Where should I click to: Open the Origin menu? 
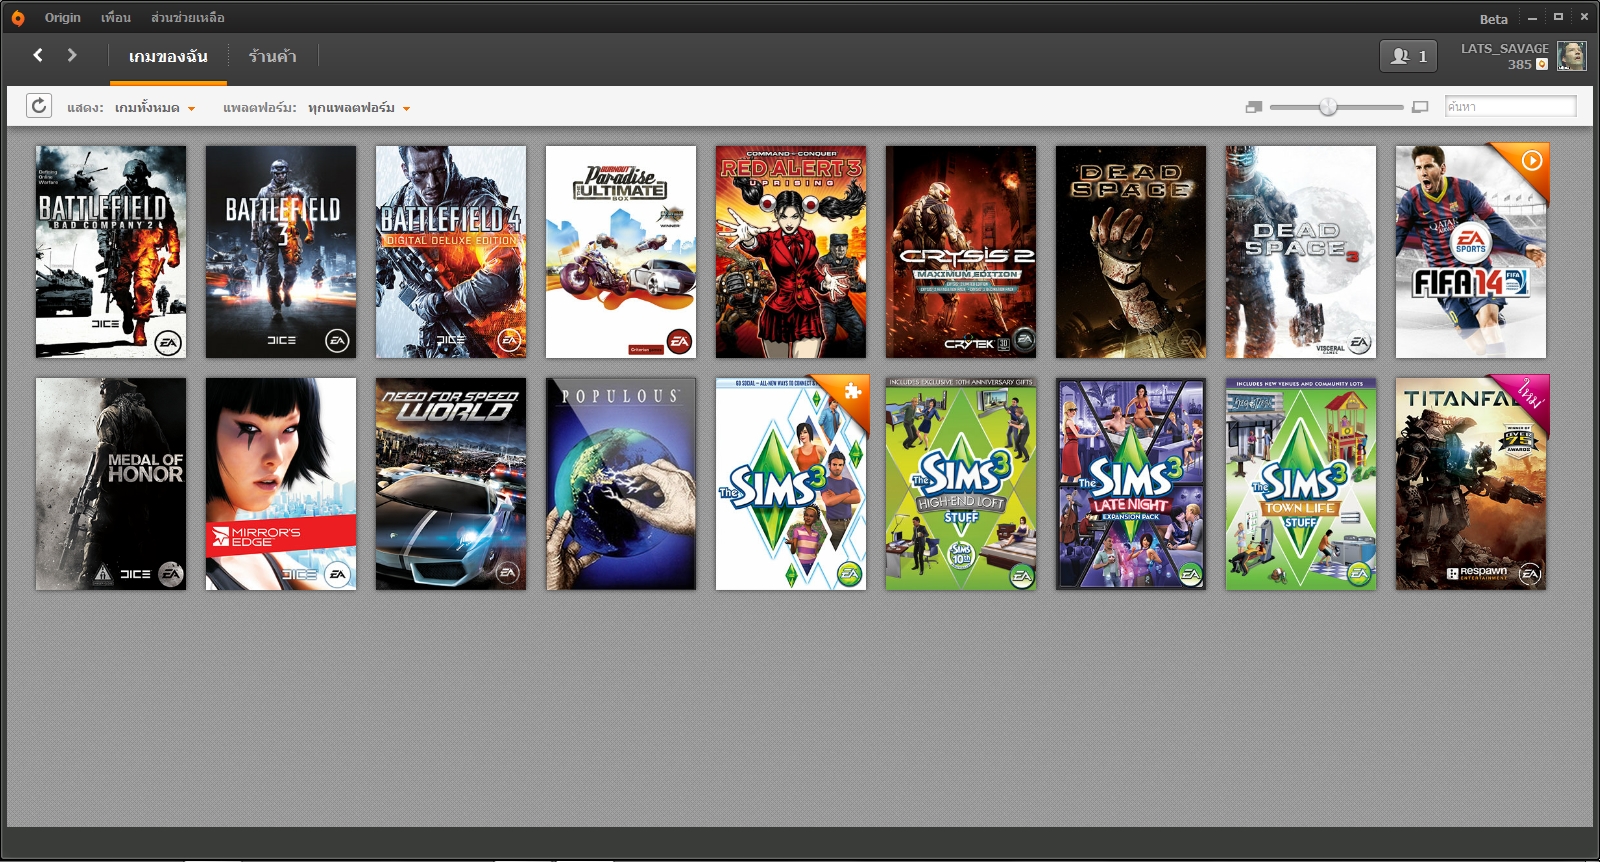click(x=63, y=18)
